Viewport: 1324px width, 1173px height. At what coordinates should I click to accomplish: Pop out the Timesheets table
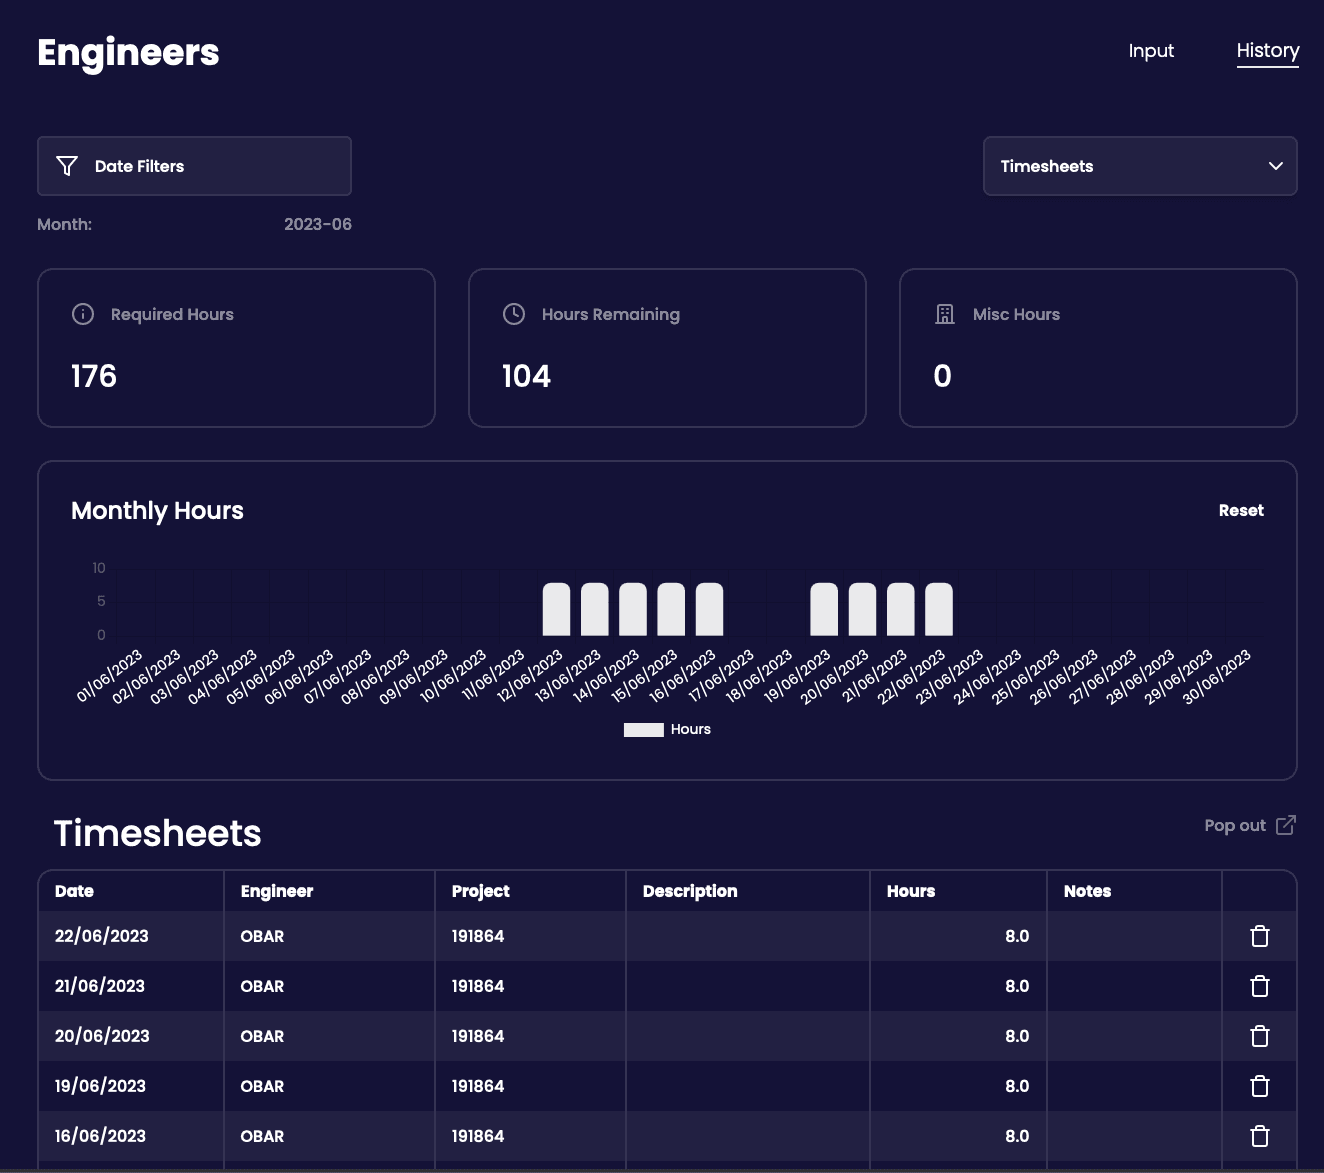(1249, 826)
